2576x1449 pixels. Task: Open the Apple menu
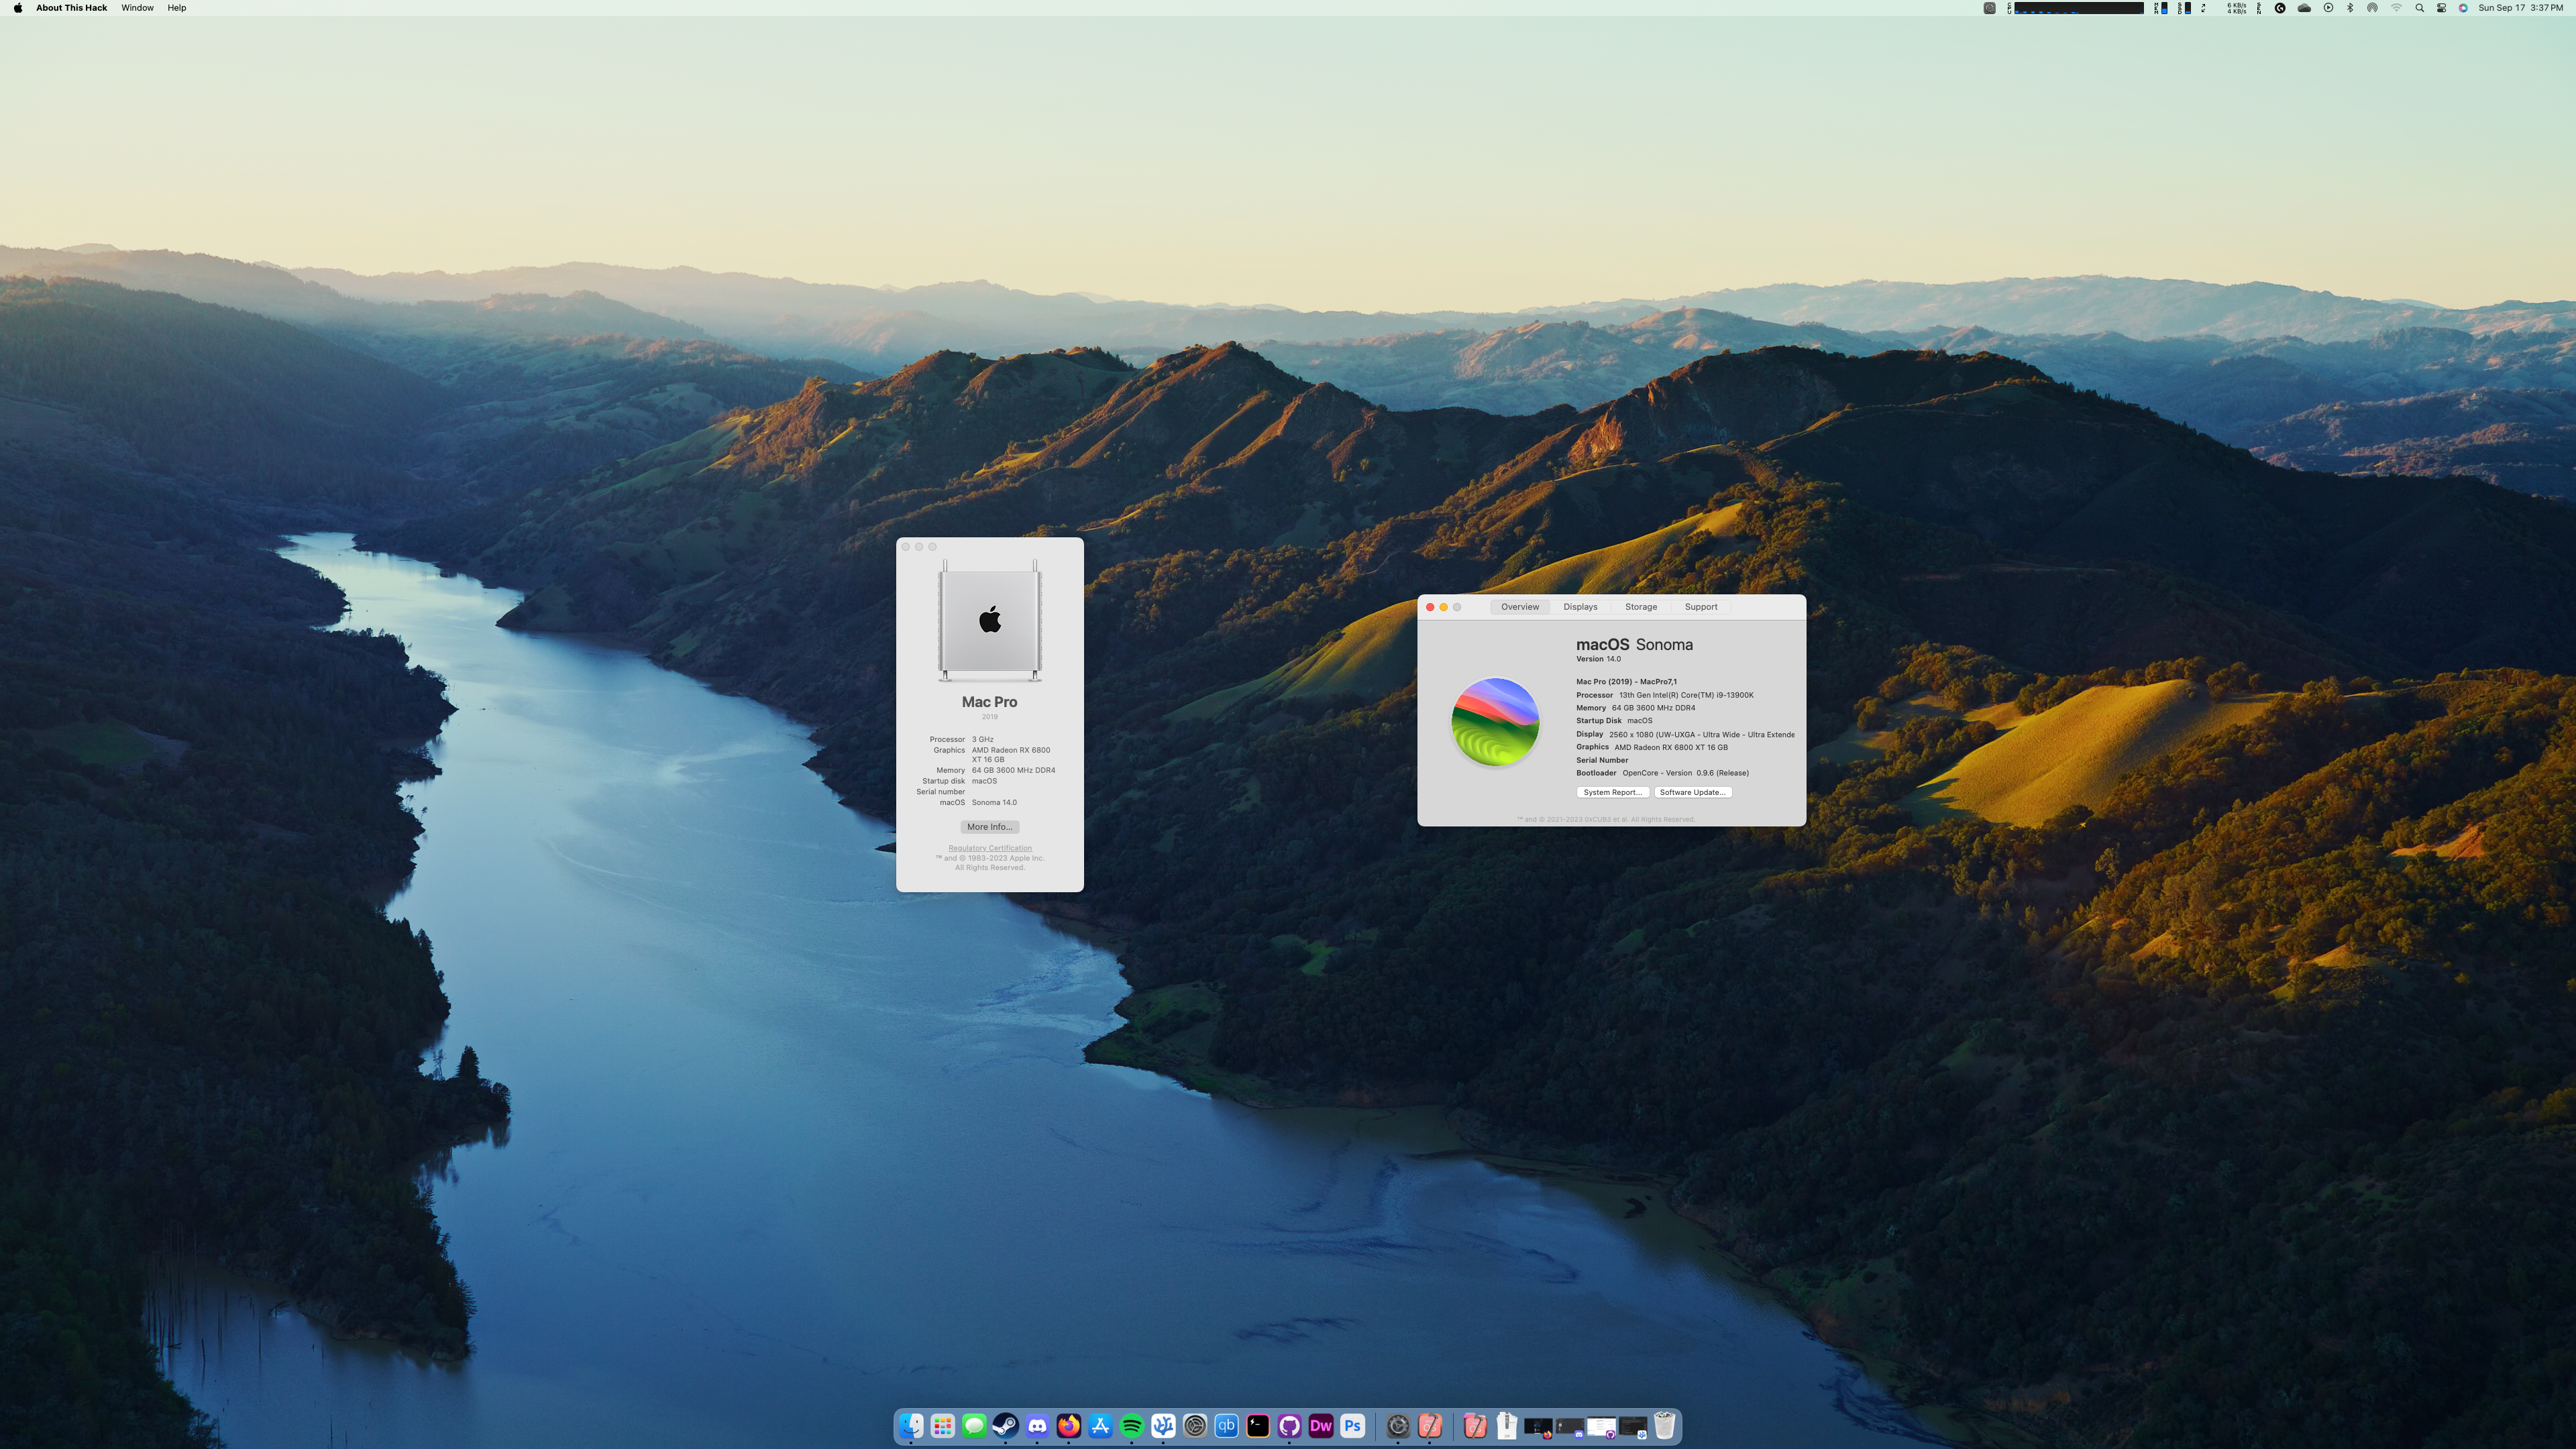(18, 8)
